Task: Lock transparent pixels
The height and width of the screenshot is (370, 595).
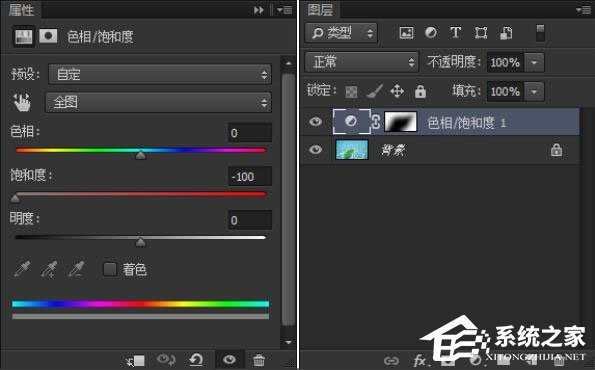Action: click(x=351, y=91)
